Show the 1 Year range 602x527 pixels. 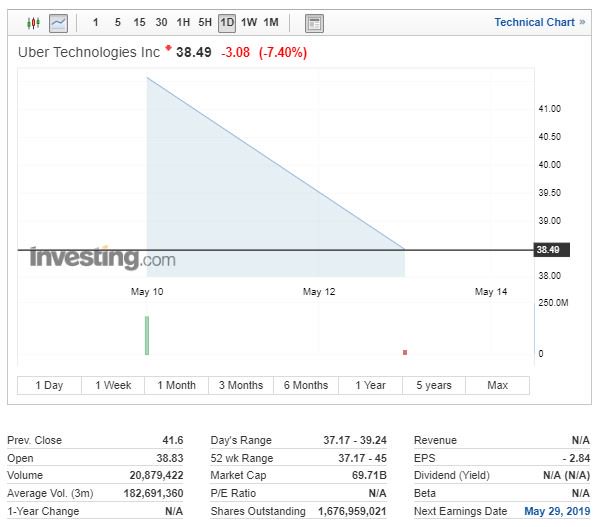[x=370, y=385]
